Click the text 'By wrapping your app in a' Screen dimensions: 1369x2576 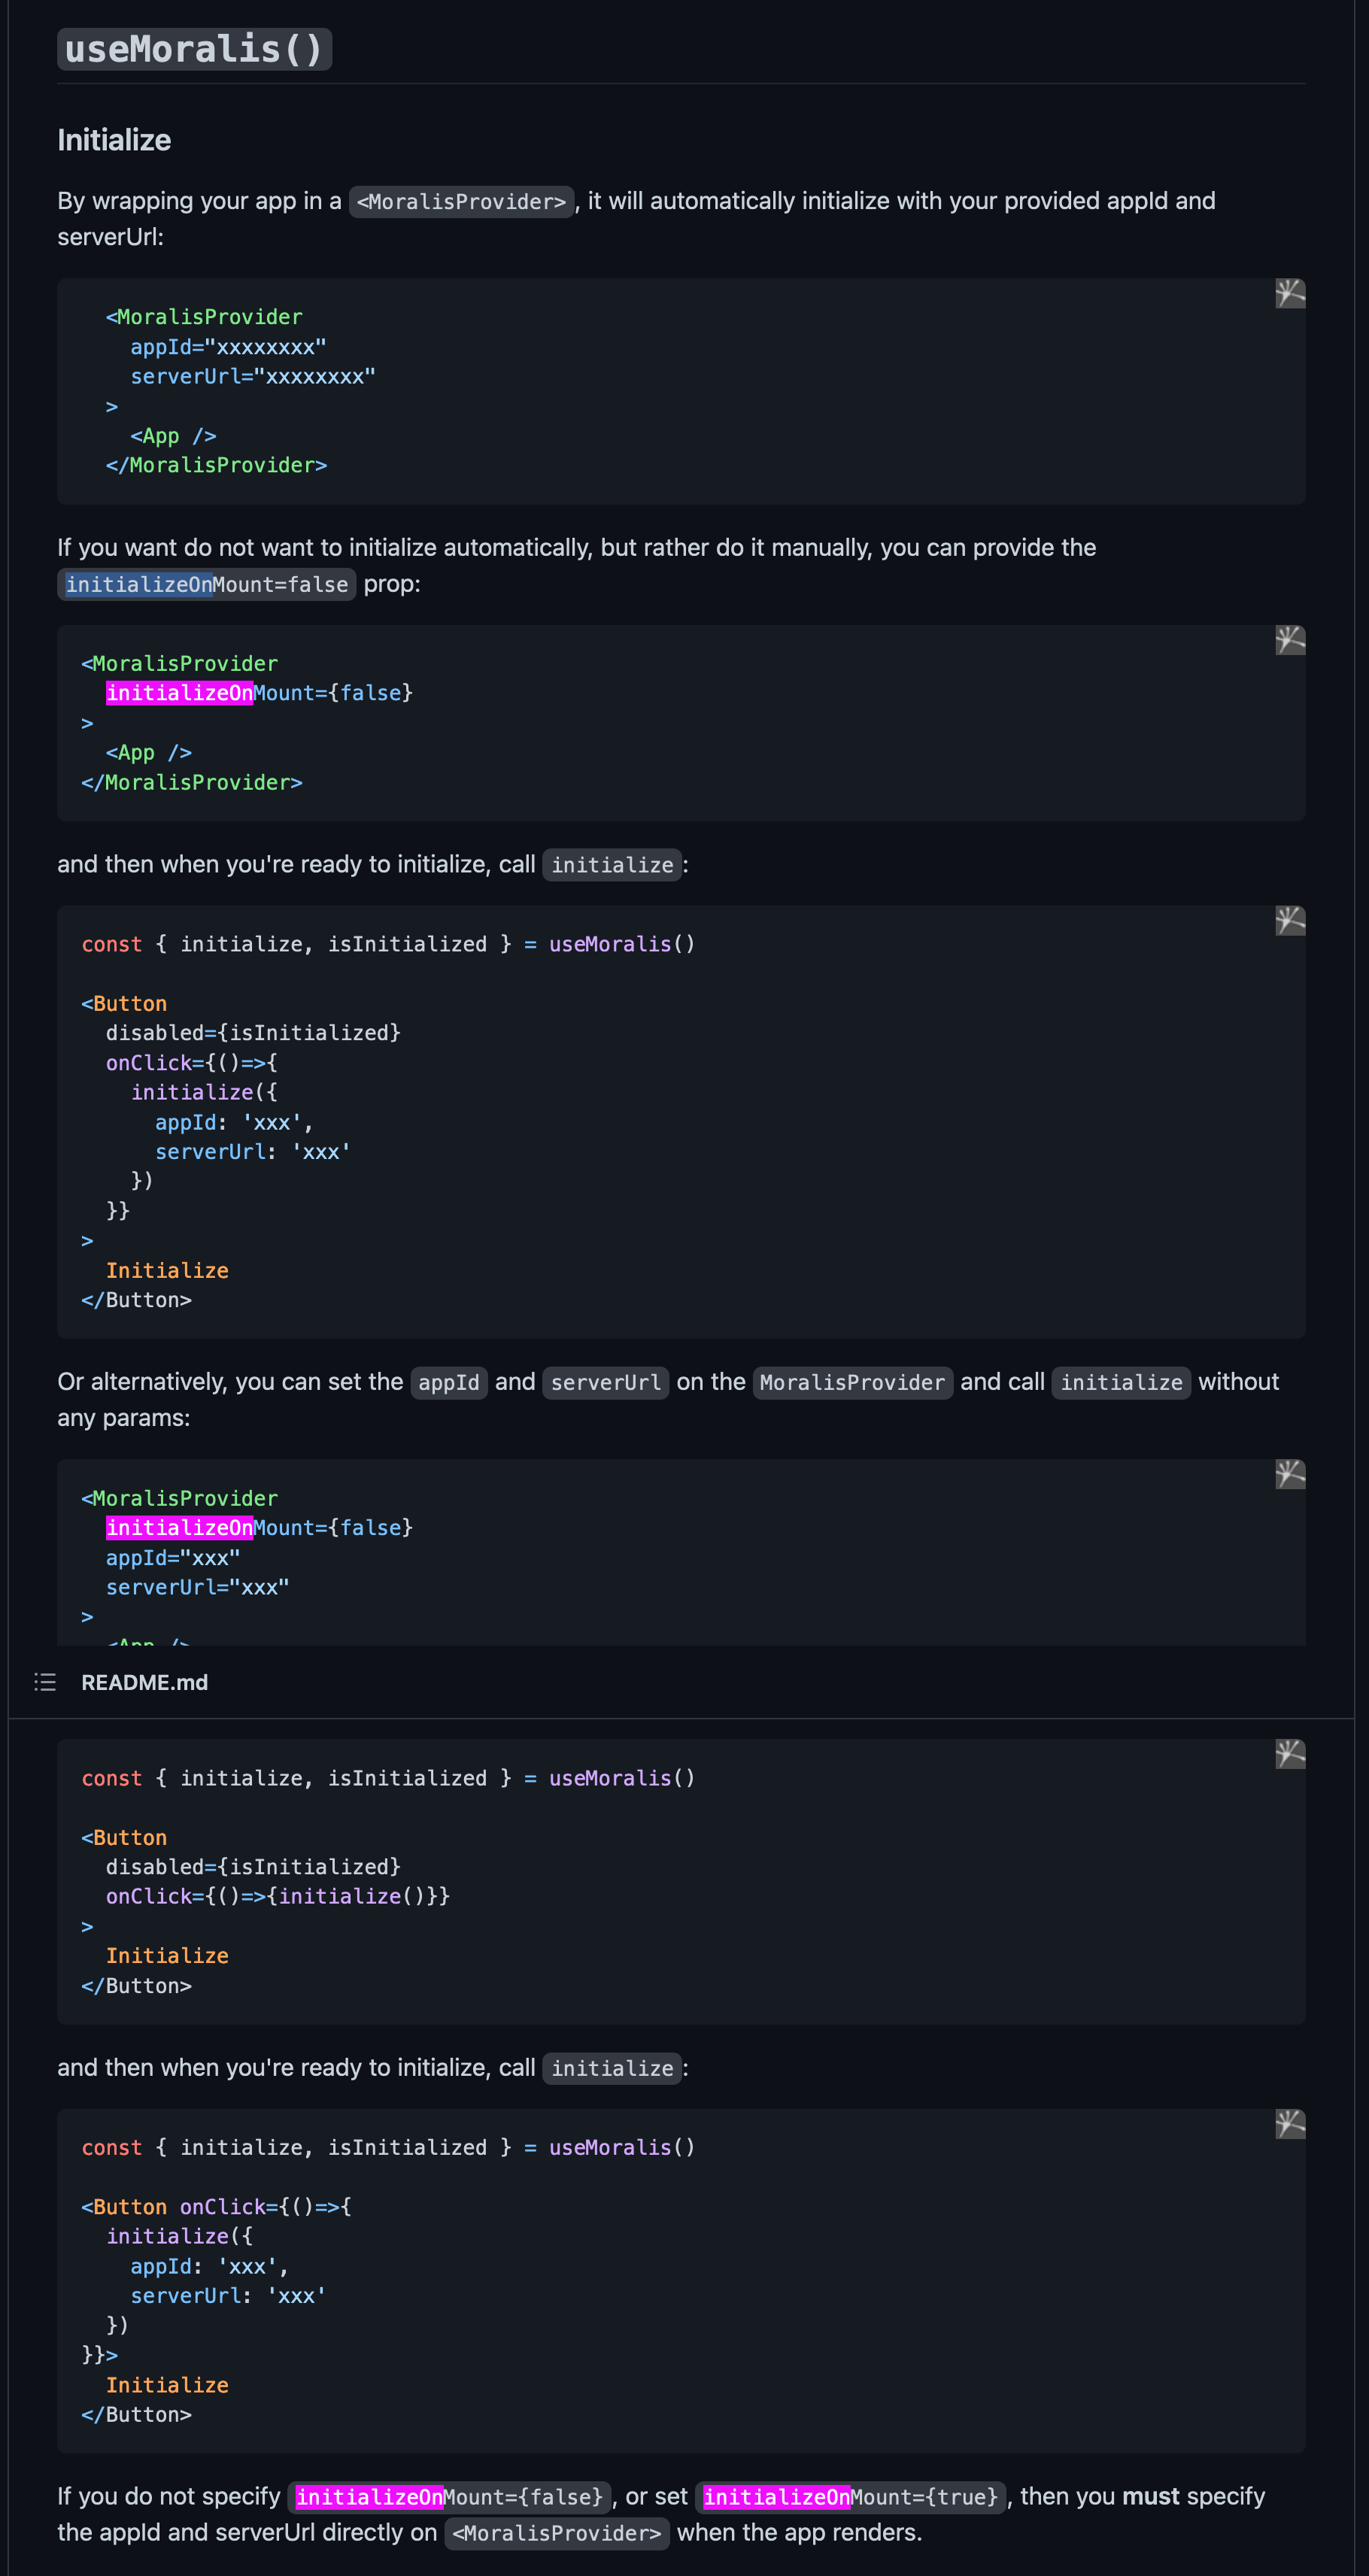tap(199, 201)
